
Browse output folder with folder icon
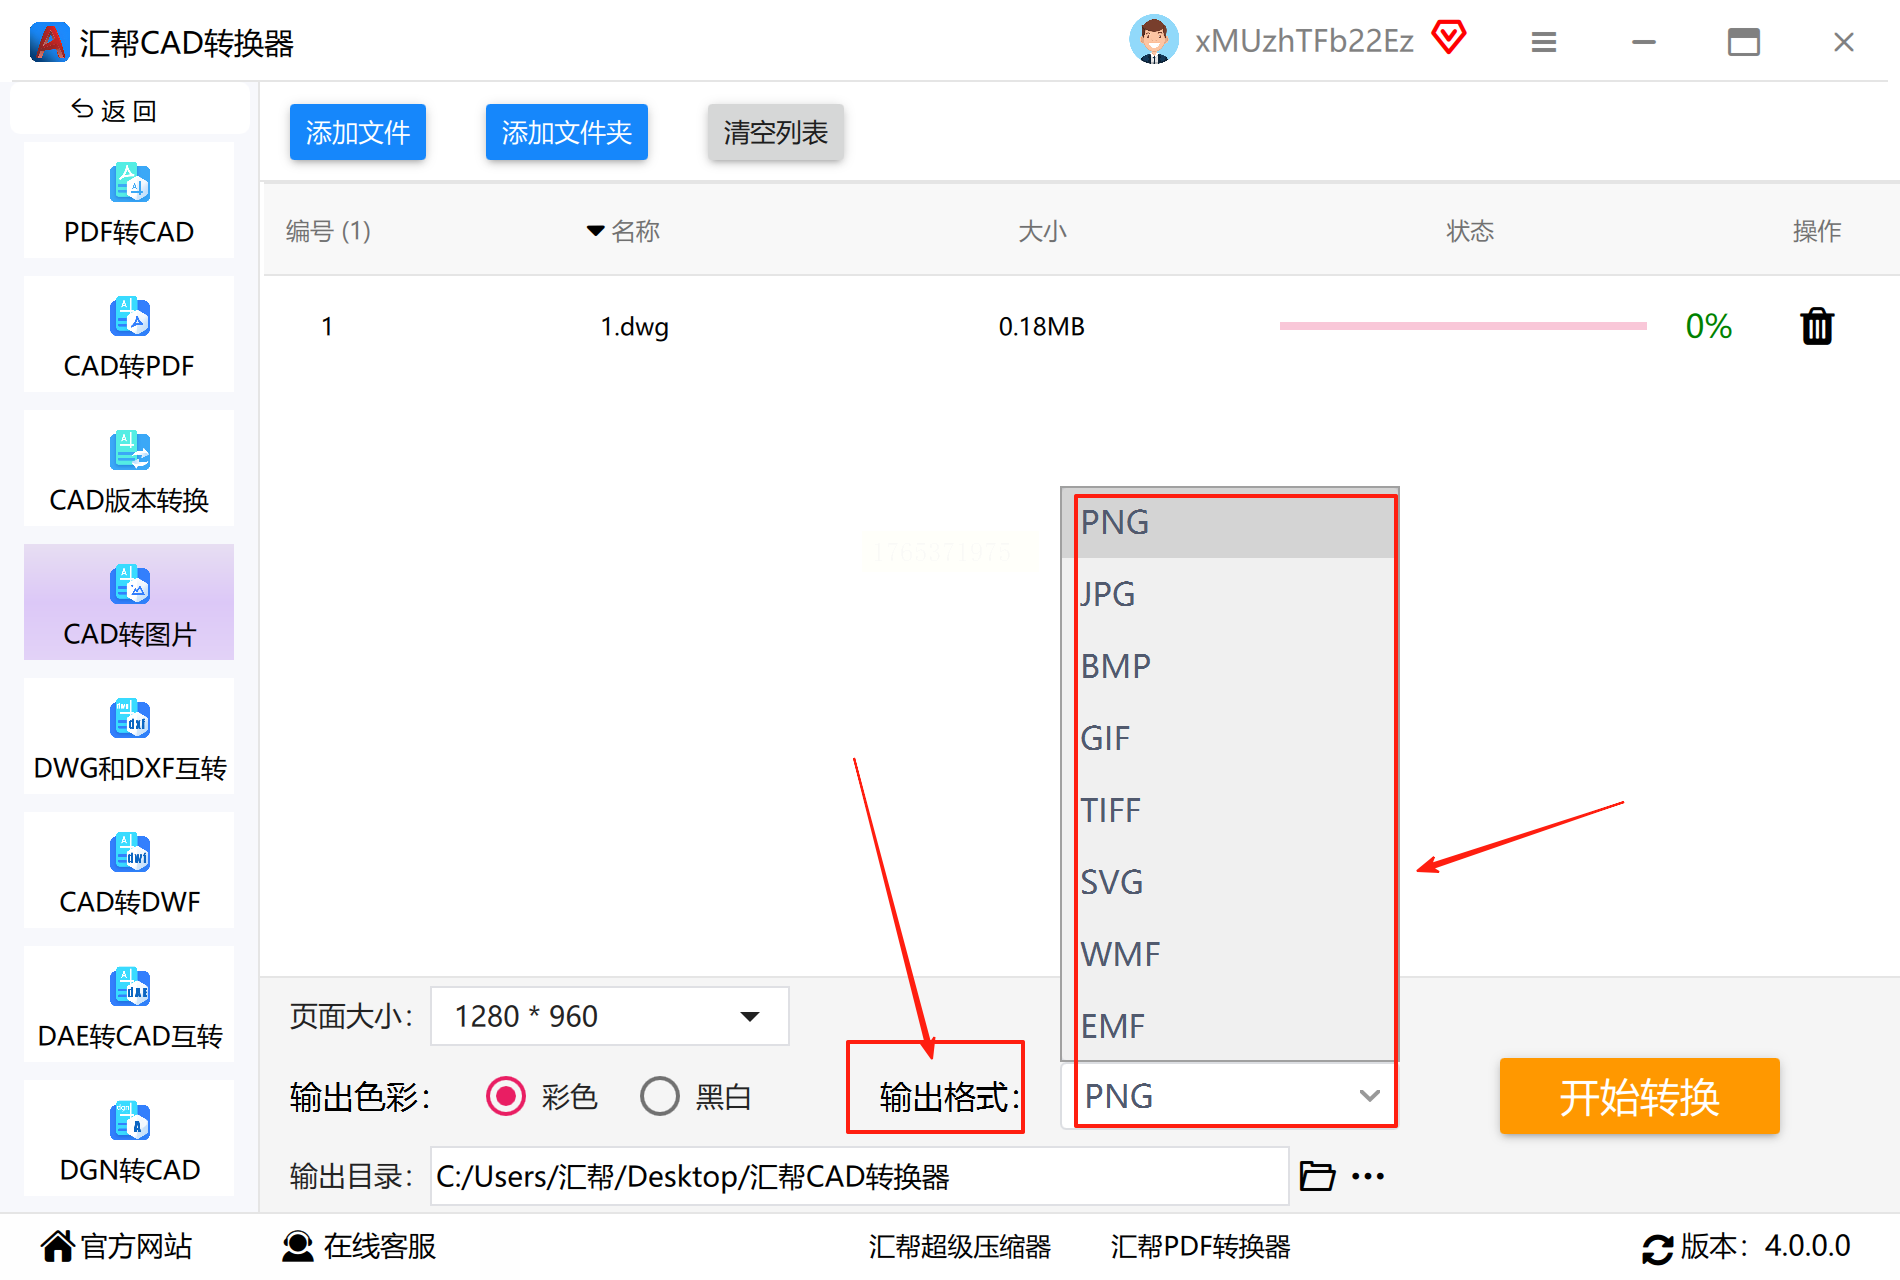tap(1317, 1176)
